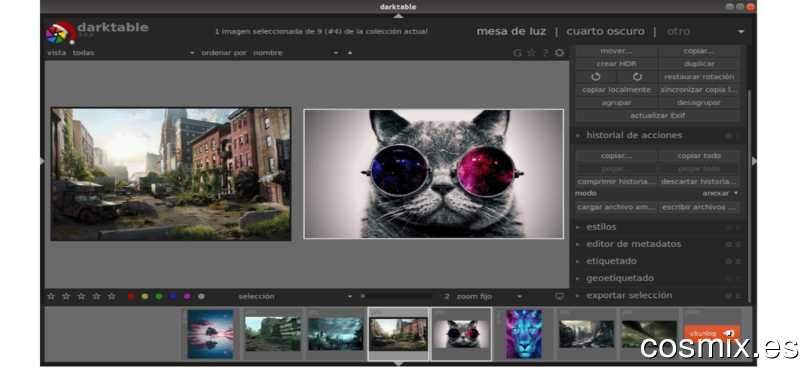Toggle the red color label

131,297
